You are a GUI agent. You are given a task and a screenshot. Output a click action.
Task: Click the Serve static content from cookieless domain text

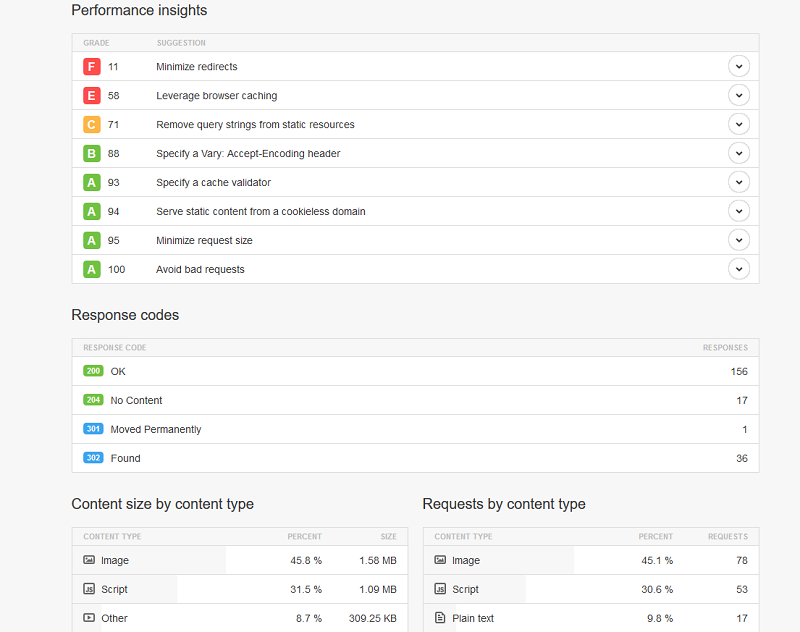coord(260,212)
